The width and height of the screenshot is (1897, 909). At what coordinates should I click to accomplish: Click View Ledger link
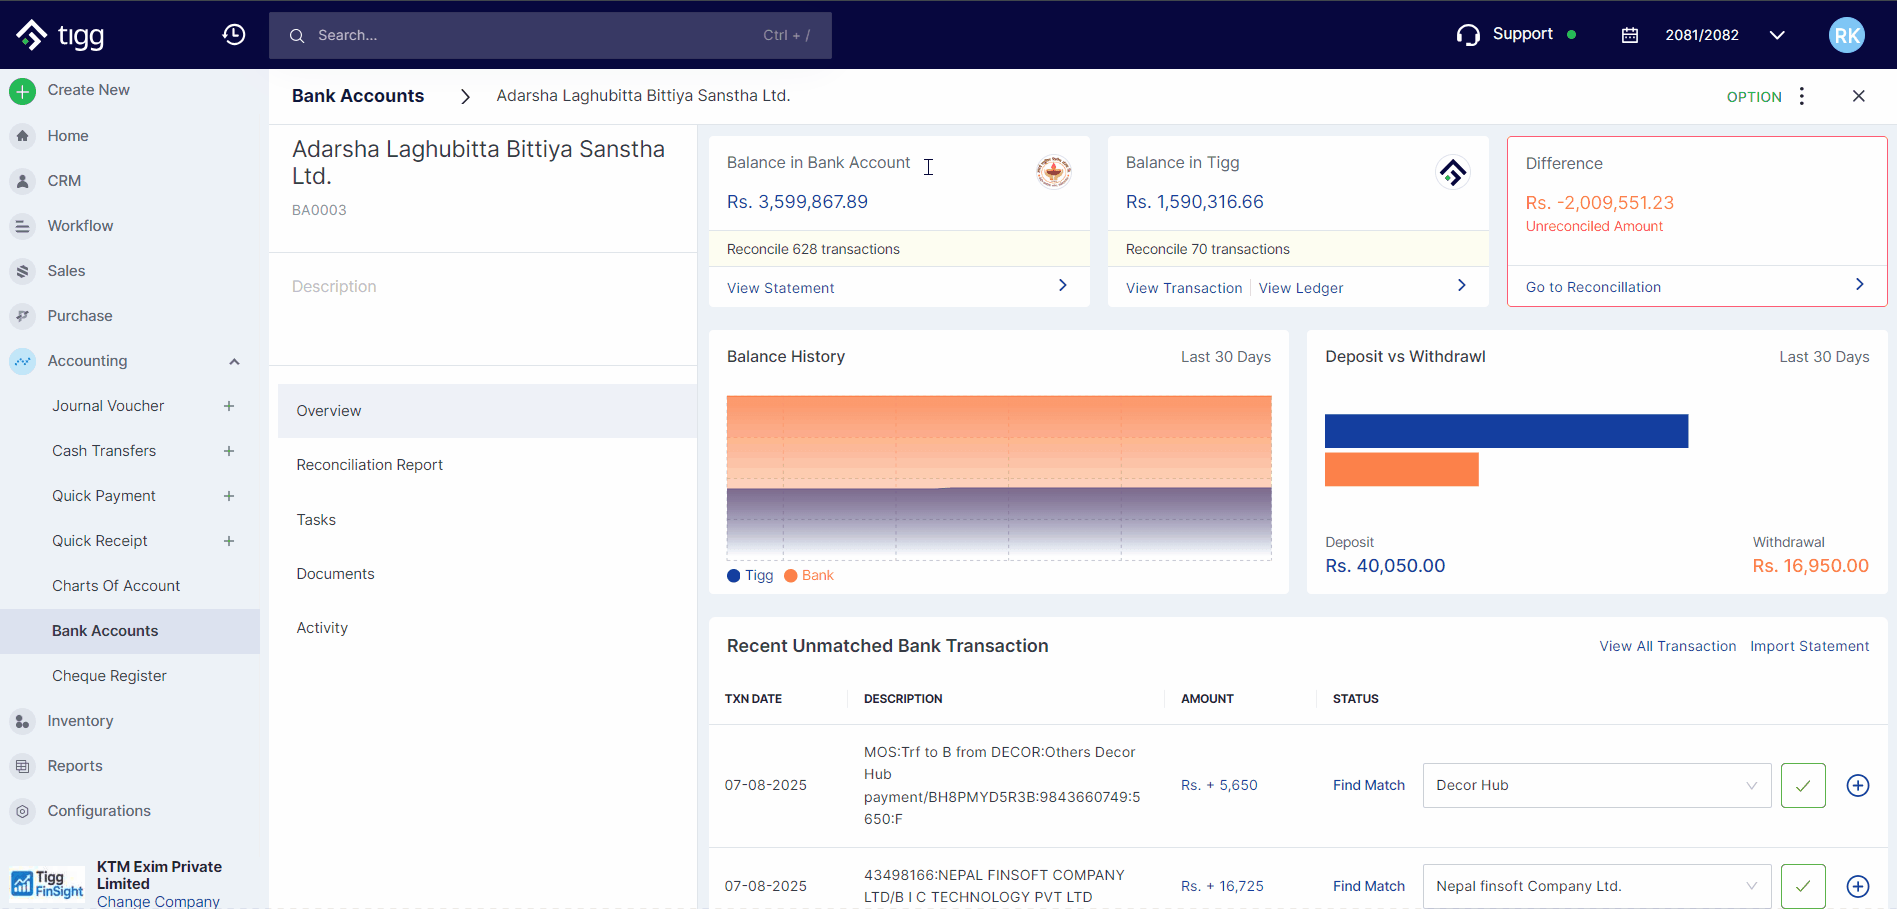[x=1301, y=288]
